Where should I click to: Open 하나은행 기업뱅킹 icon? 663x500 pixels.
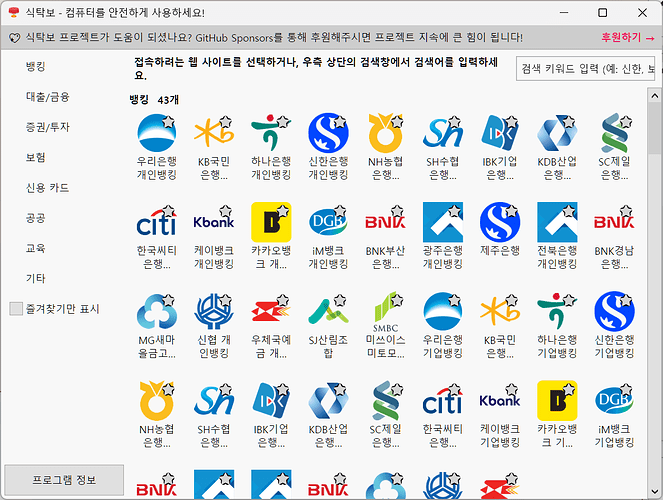click(557, 311)
